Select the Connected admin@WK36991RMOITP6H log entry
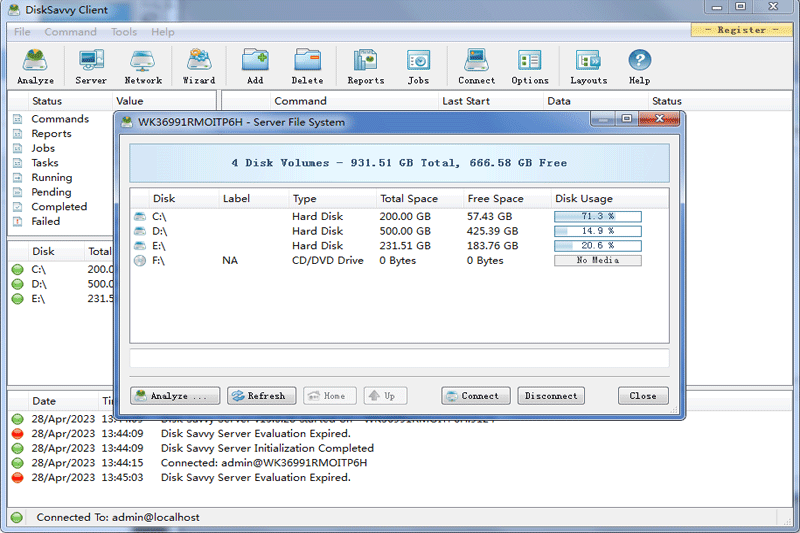800x533 pixels. tap(264, 463)
